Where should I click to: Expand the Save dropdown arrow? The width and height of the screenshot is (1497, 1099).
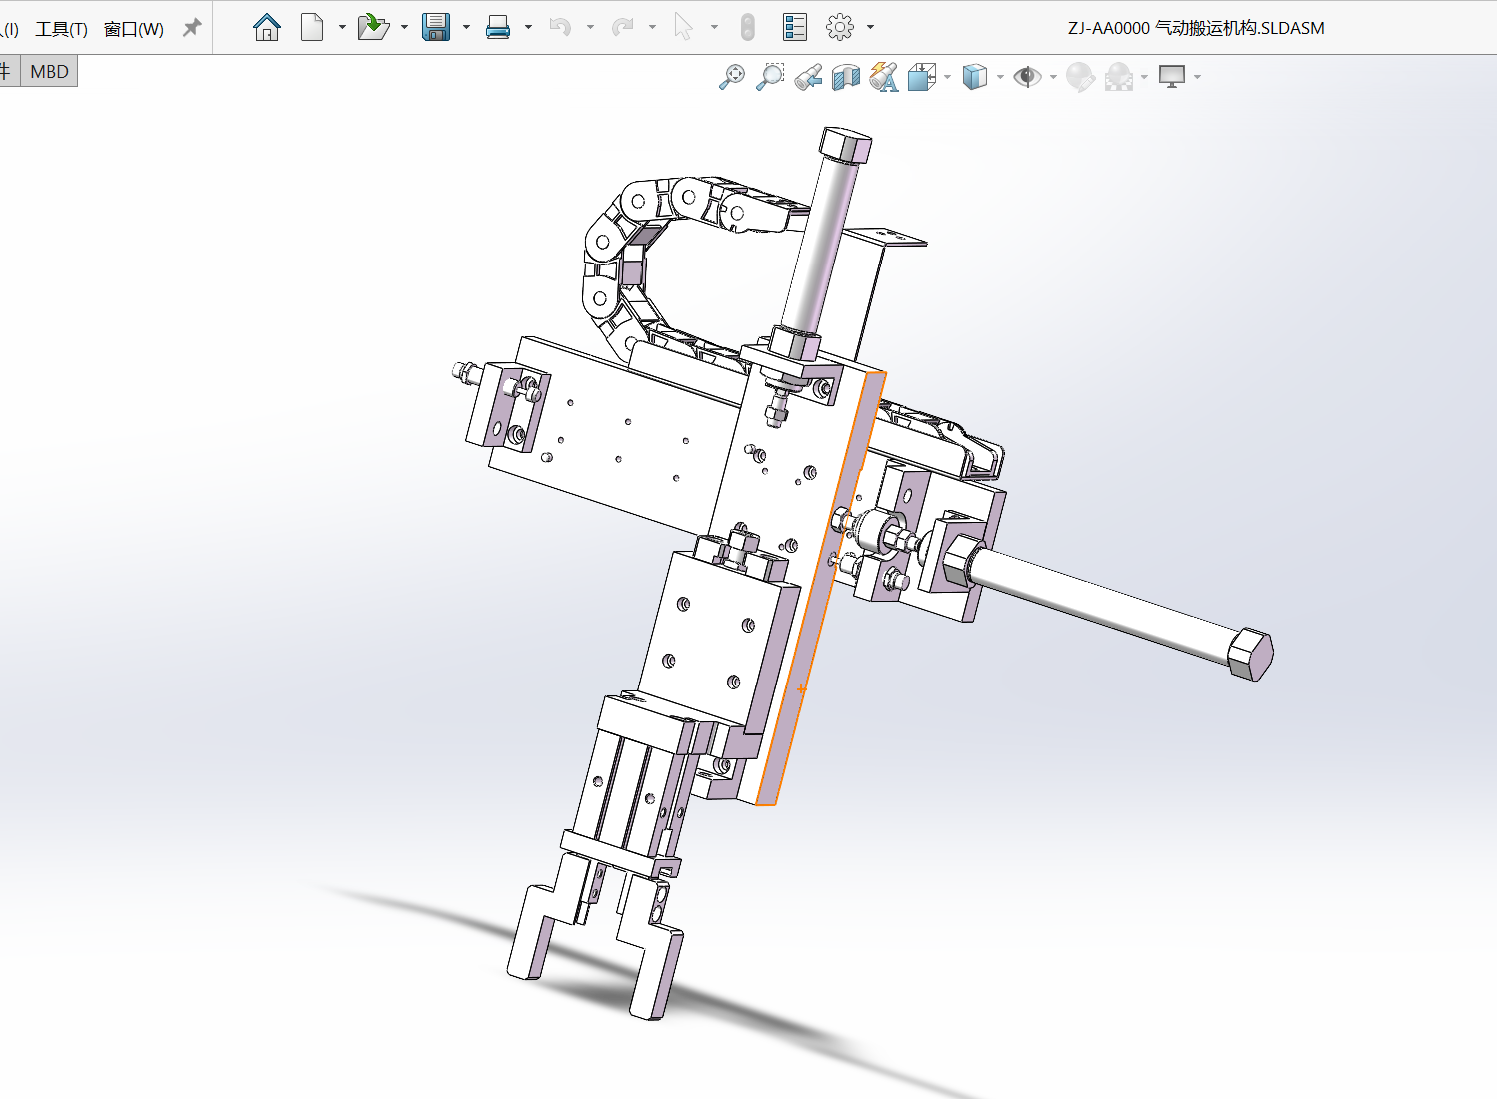pyautogui.click(x=466, y=27)
